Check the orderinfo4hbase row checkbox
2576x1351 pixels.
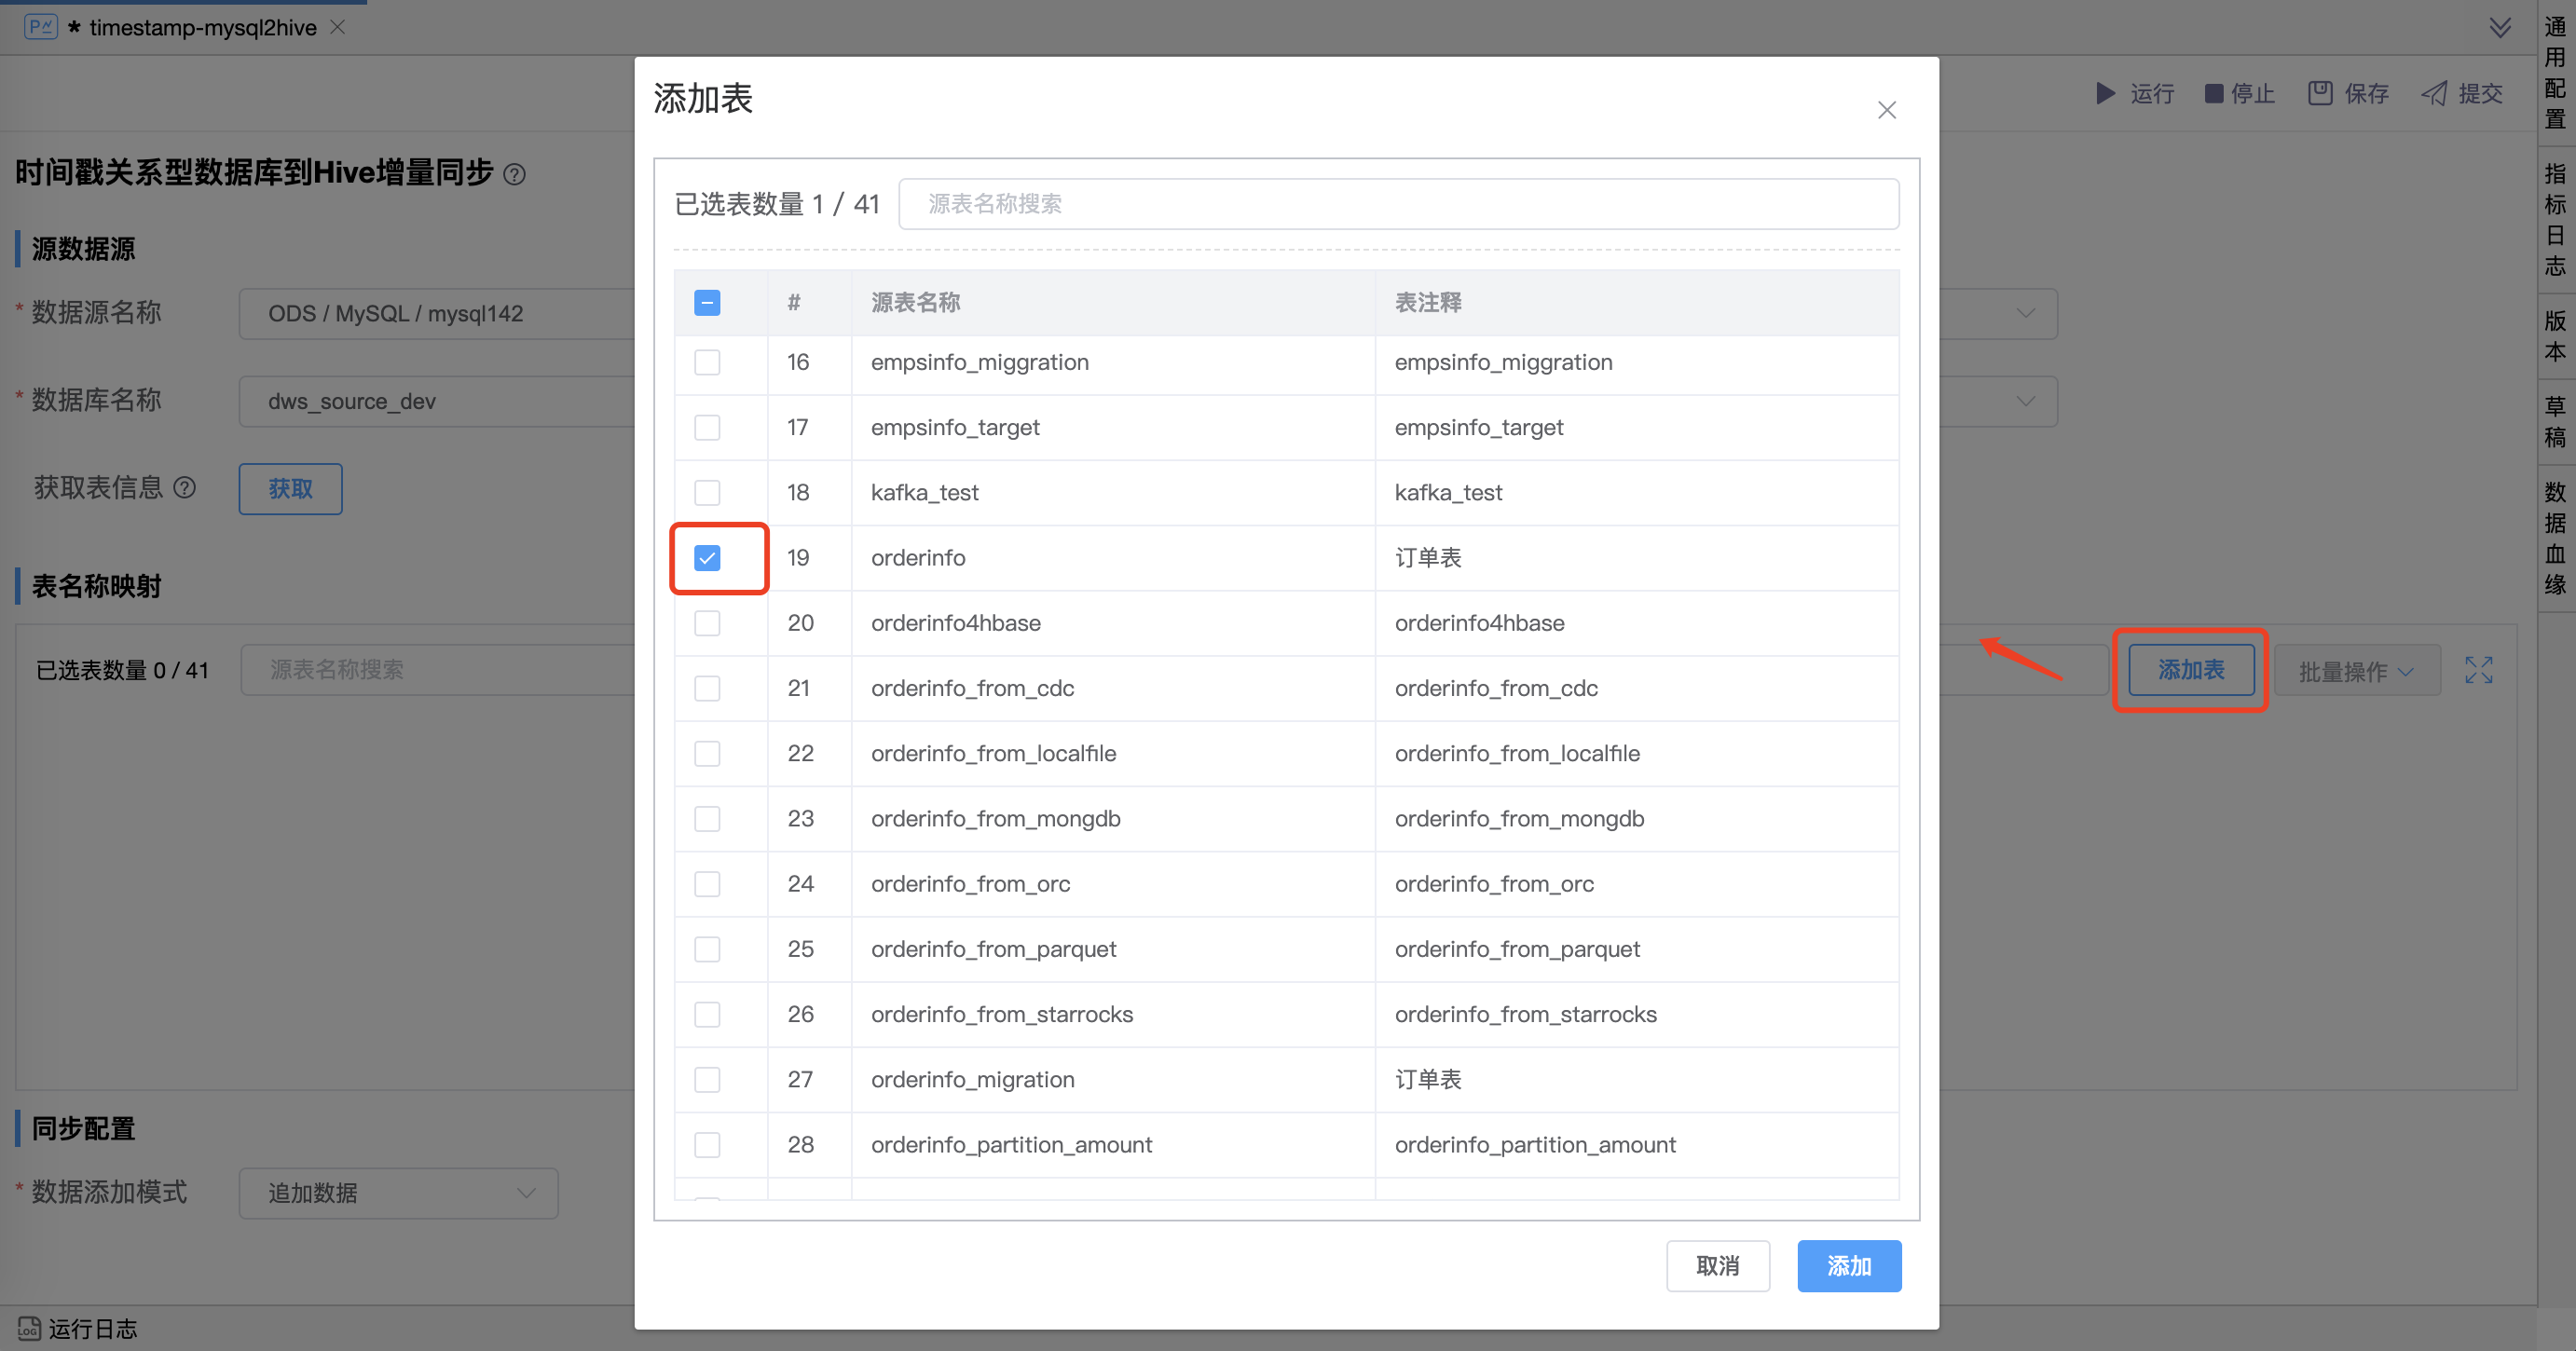[707, 623]
